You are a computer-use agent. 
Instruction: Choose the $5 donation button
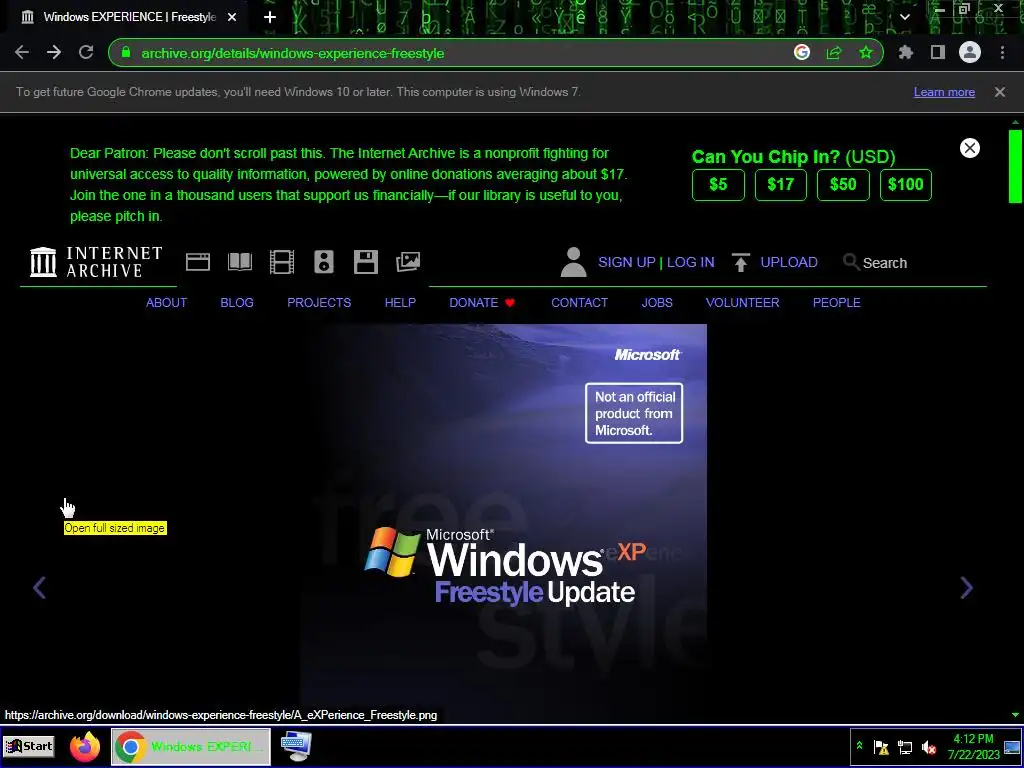[x=718, y=184]
